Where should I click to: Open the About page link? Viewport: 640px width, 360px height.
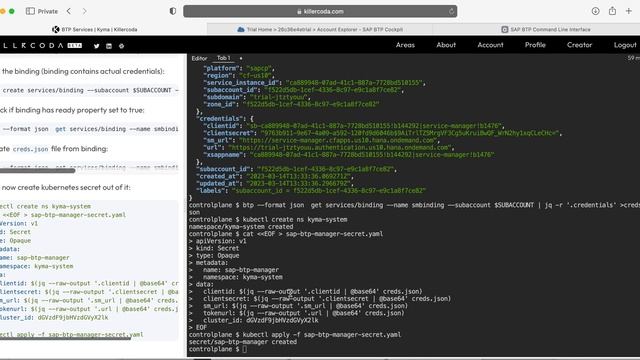click(446, 45)
